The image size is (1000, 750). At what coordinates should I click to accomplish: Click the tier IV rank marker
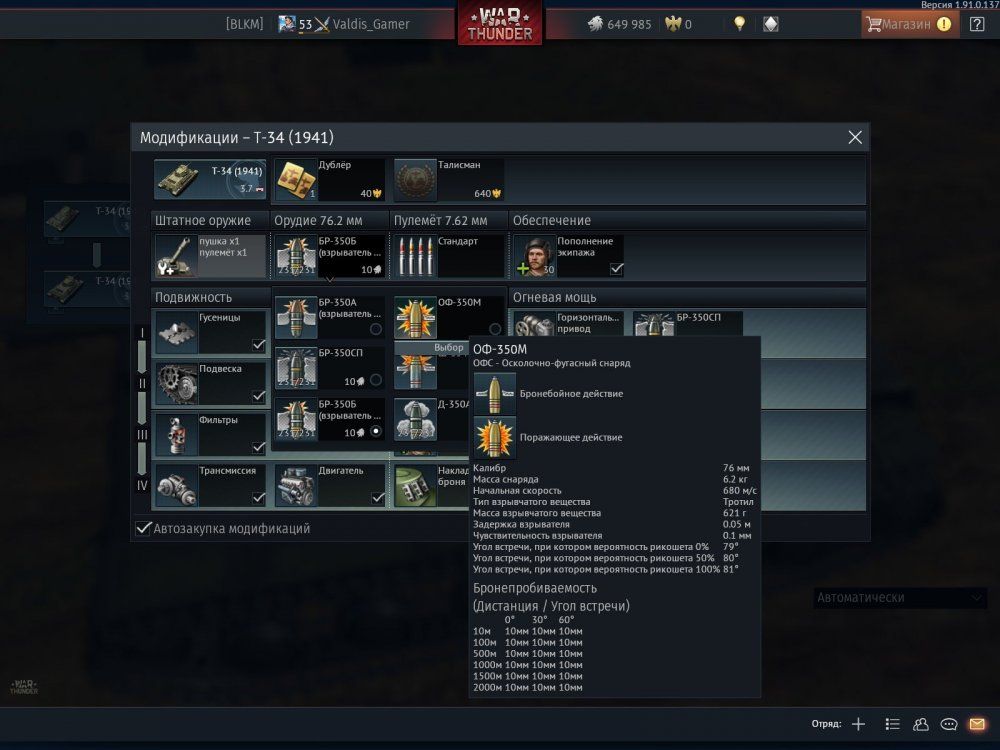pyautogui.click(x=142, y=485)
